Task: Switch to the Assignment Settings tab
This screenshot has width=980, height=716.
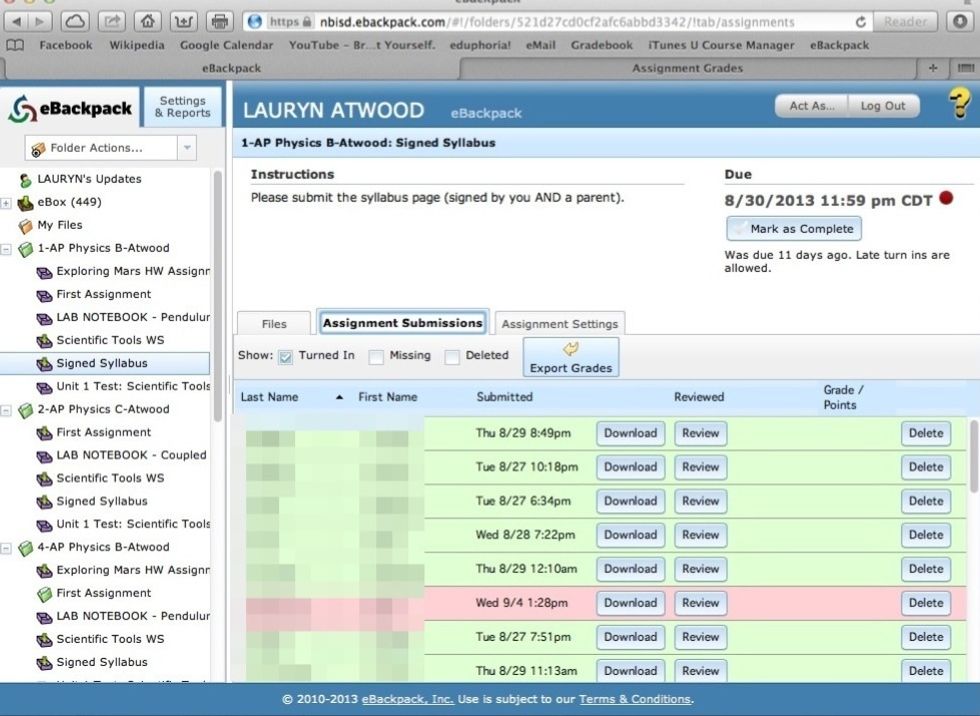Action: click(x=560, y=323)
